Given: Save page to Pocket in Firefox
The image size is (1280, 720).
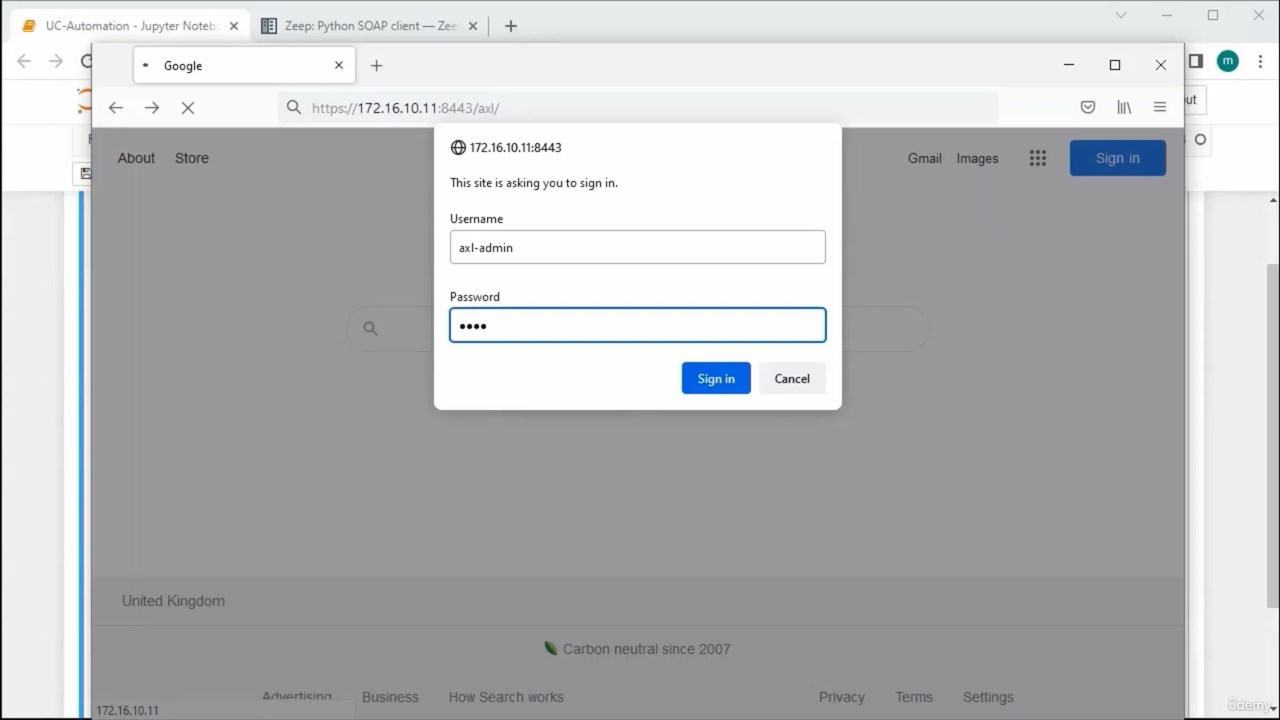Looking at the screenshot, I should click(x=1088, y=107).
